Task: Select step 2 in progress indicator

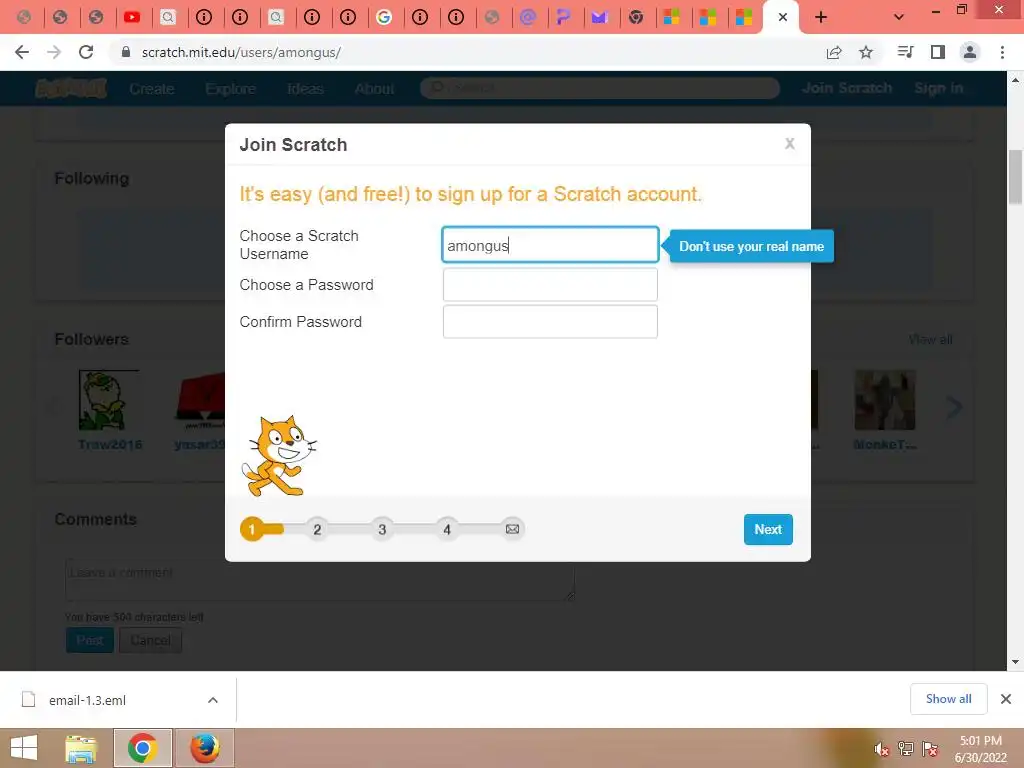Action: pos(317,529)
